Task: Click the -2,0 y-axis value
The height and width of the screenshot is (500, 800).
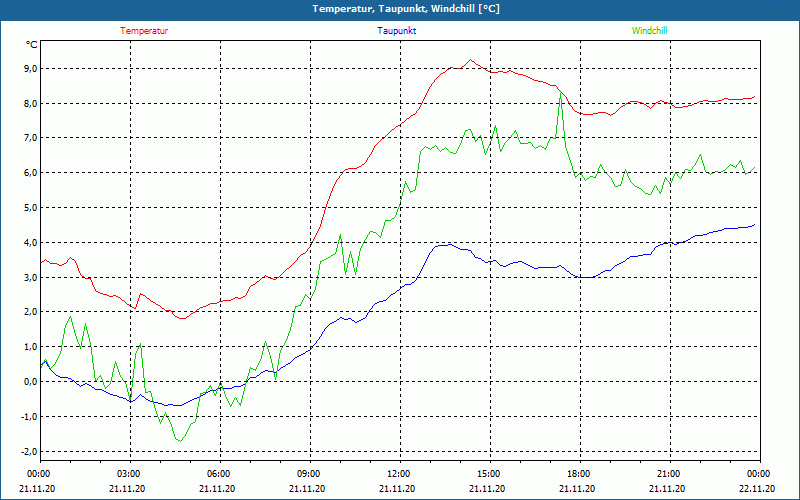Action: click(29, 451)
